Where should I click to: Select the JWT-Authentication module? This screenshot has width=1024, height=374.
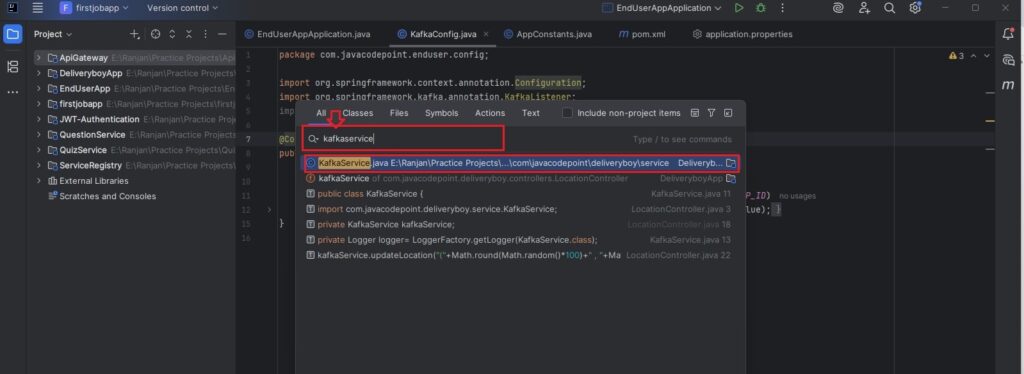(x=99, y=119)
